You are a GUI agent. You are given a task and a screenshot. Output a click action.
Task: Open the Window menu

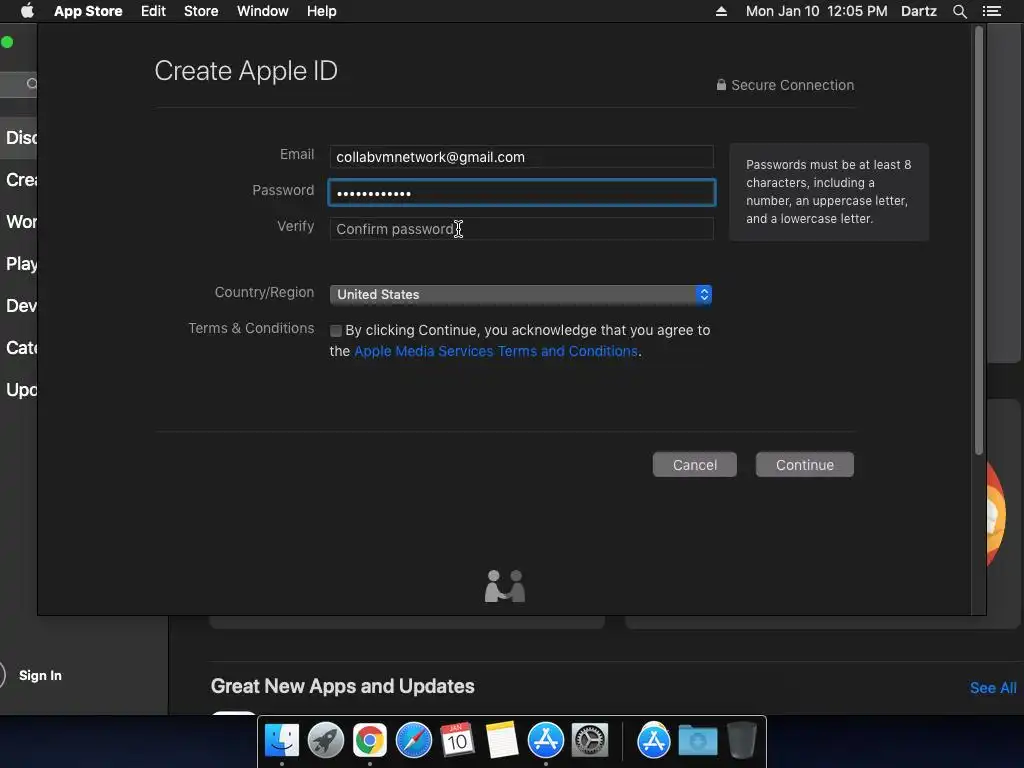coord(263,11)
